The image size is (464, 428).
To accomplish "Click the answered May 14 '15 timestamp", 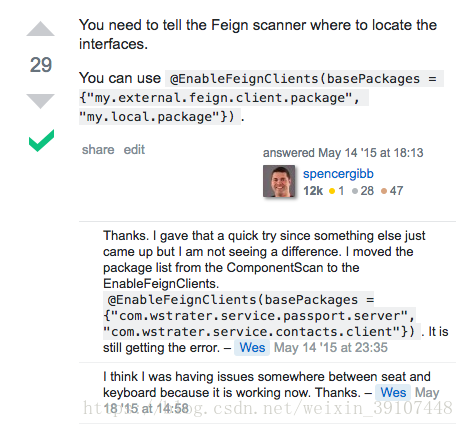I will coord(343,153).
